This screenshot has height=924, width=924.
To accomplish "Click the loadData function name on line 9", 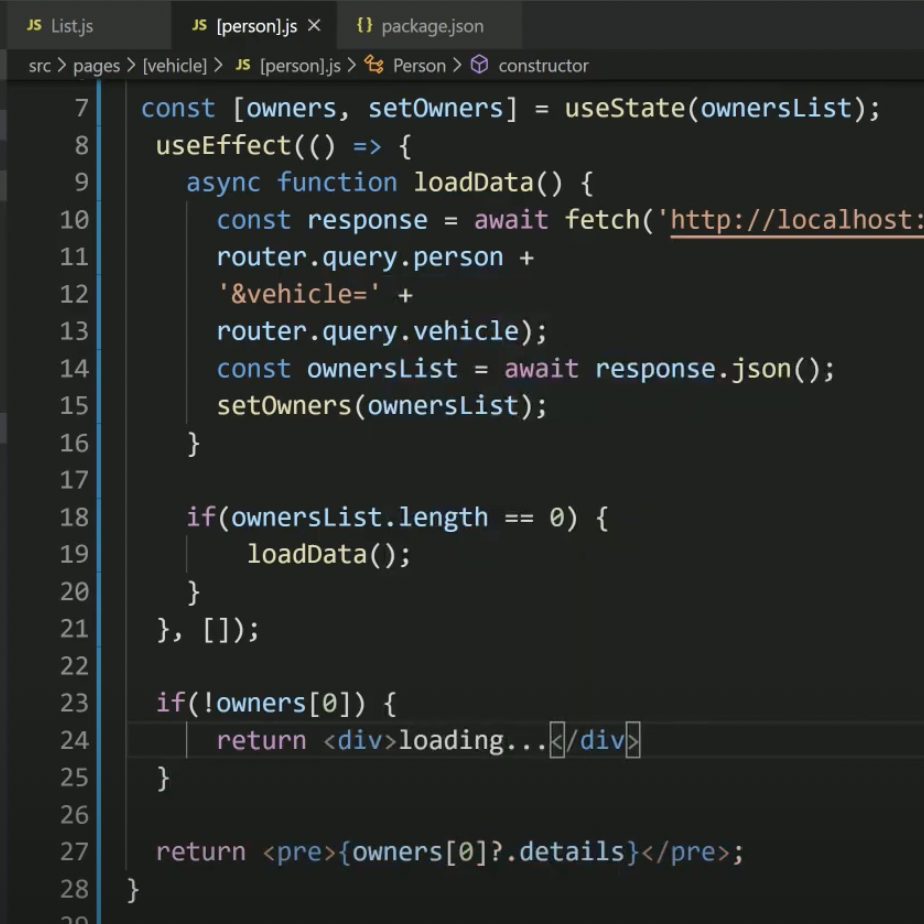I will point(474,183).
